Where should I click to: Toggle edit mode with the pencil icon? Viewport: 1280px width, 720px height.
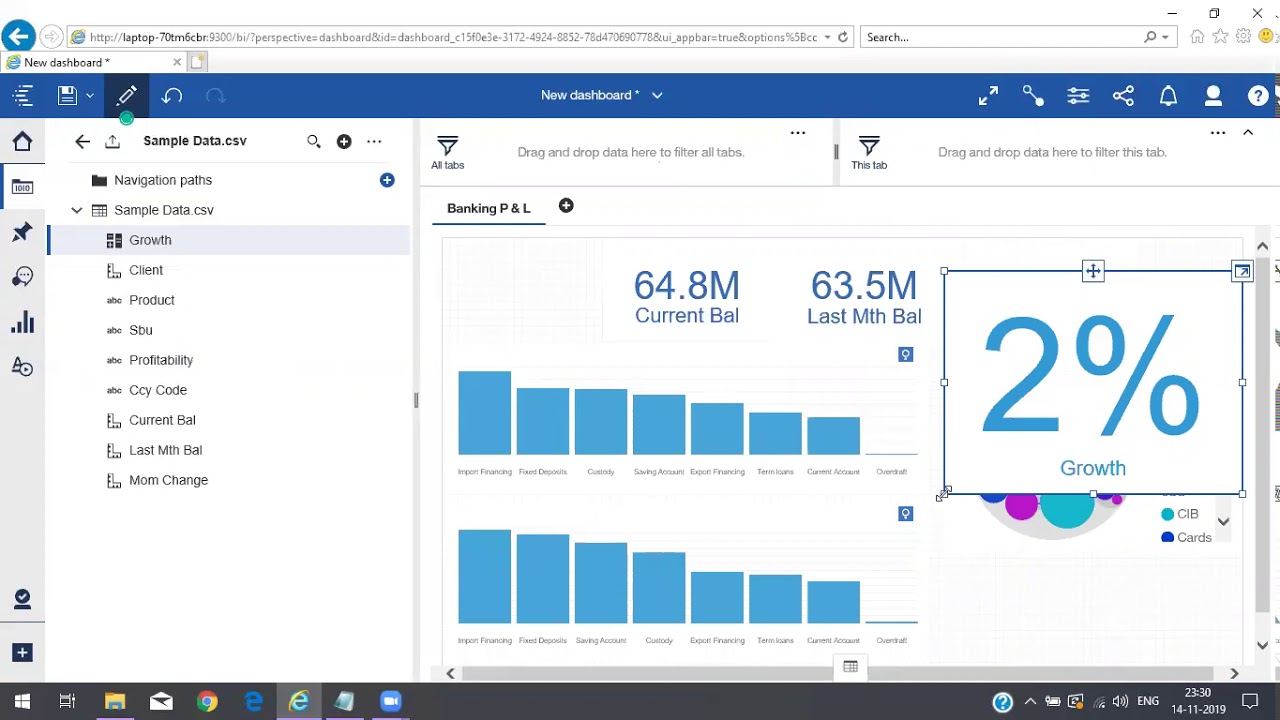tap(126, 96)
